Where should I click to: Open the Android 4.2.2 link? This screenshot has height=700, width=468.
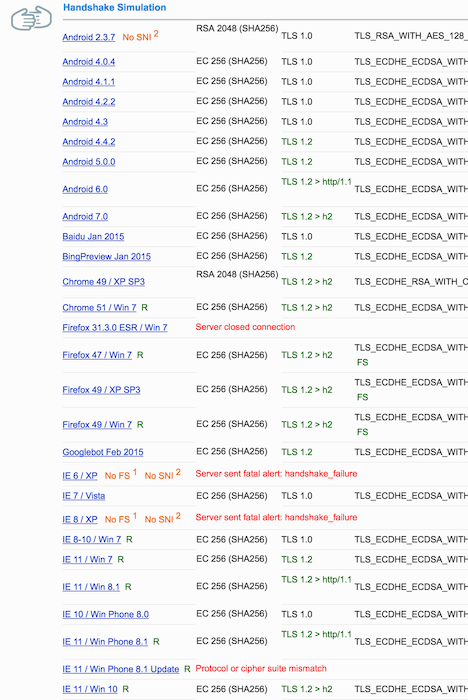click(89, 102)
